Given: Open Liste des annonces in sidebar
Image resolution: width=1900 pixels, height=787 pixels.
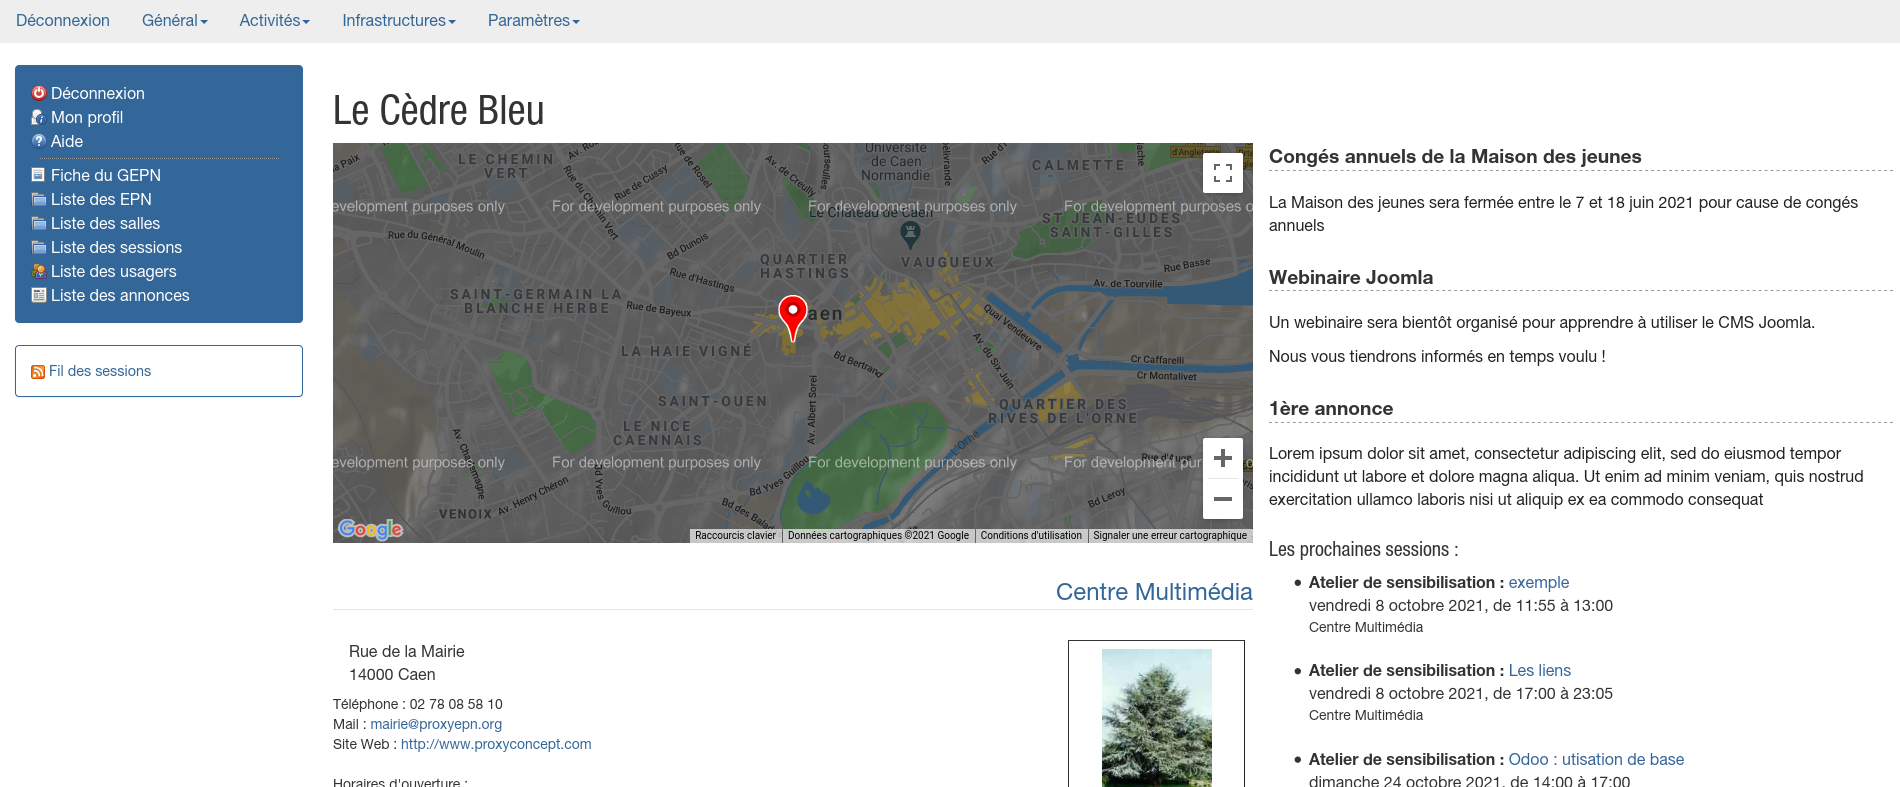Looking at the screenshot, I should [x=120, y=295].
